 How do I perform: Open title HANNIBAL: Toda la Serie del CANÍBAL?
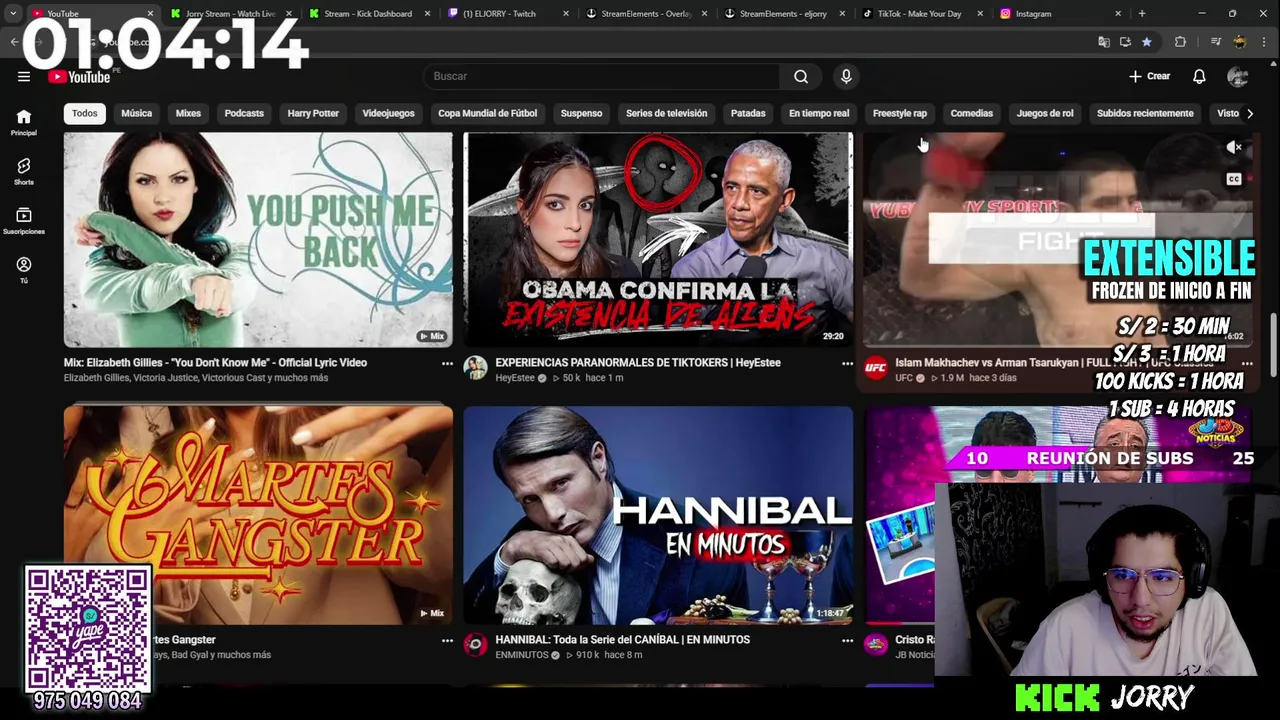tap(622, 640)
